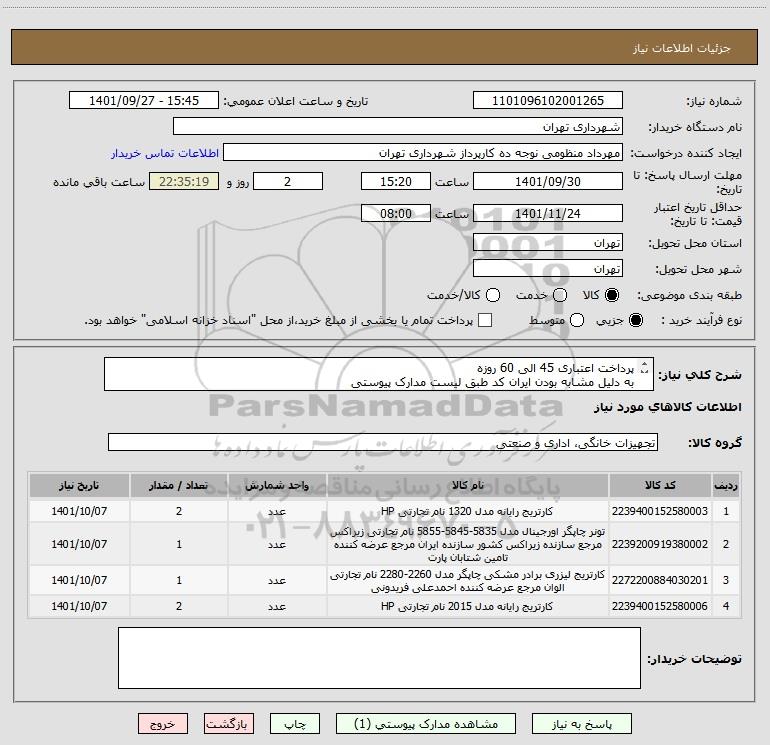
Task: Click the نام دستگاه خریدار field شهرداری تهران
Action: click(x=398, y=127)
